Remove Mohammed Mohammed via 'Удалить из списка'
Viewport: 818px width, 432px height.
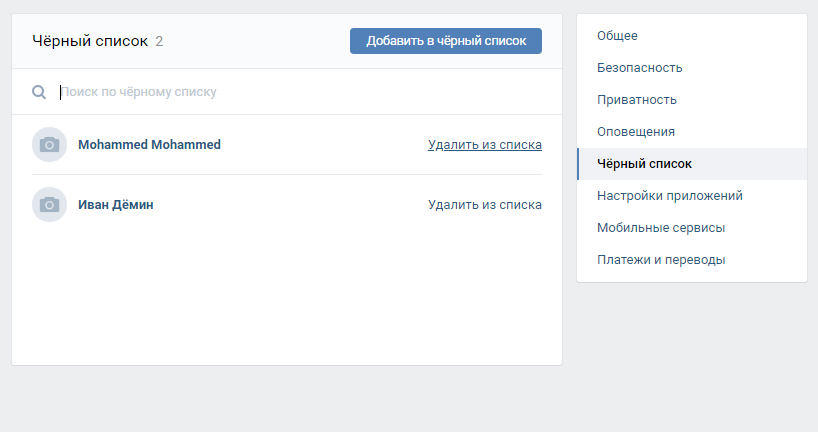click(484, 145)
